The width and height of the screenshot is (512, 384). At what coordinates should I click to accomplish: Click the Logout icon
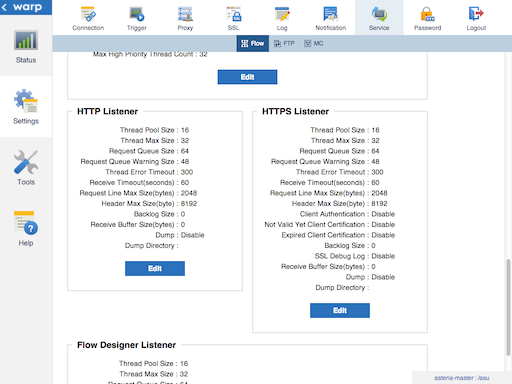pos(476,18)
